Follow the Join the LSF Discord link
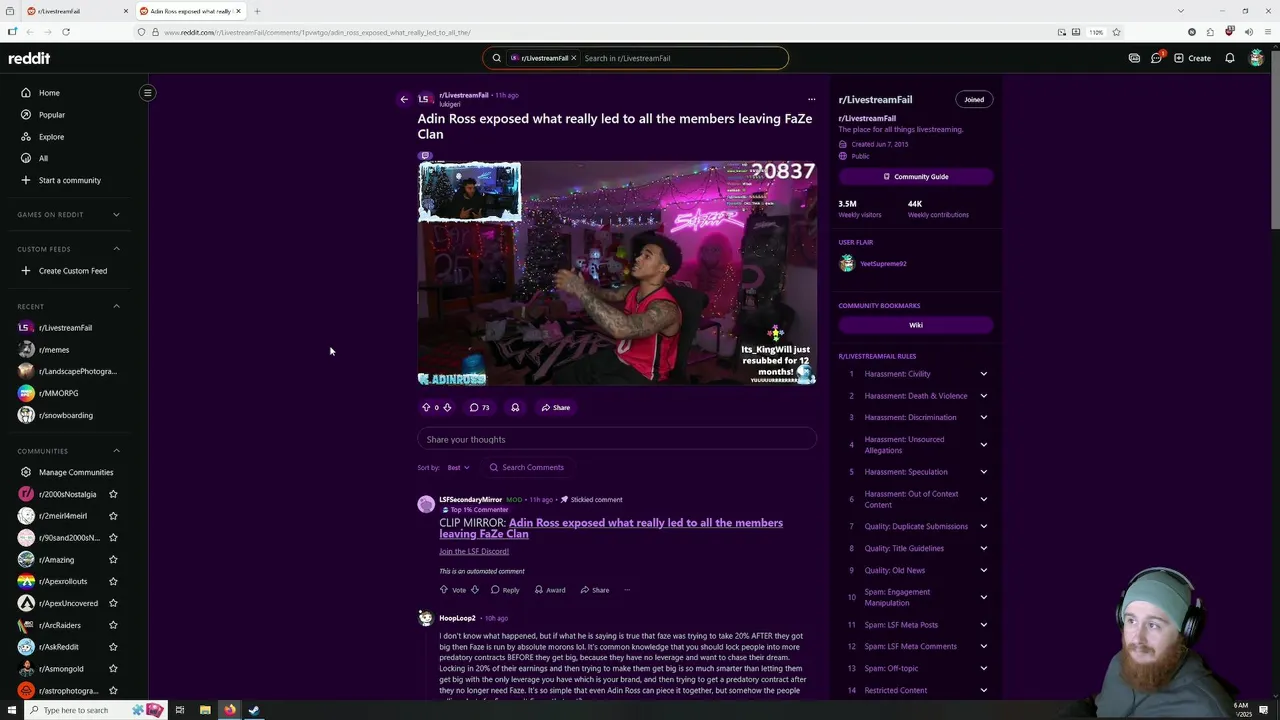This screenshot has width=1280, height=720. 474,551
